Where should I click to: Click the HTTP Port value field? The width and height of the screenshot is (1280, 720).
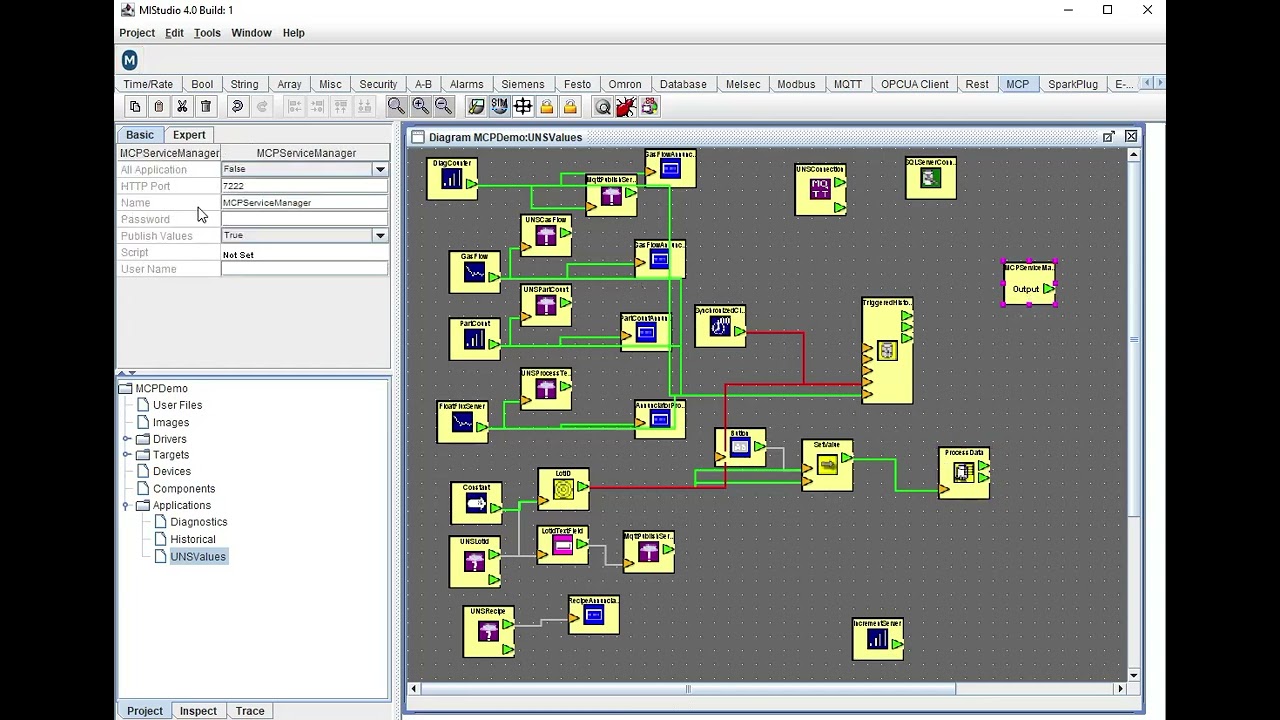pos(304,186)
